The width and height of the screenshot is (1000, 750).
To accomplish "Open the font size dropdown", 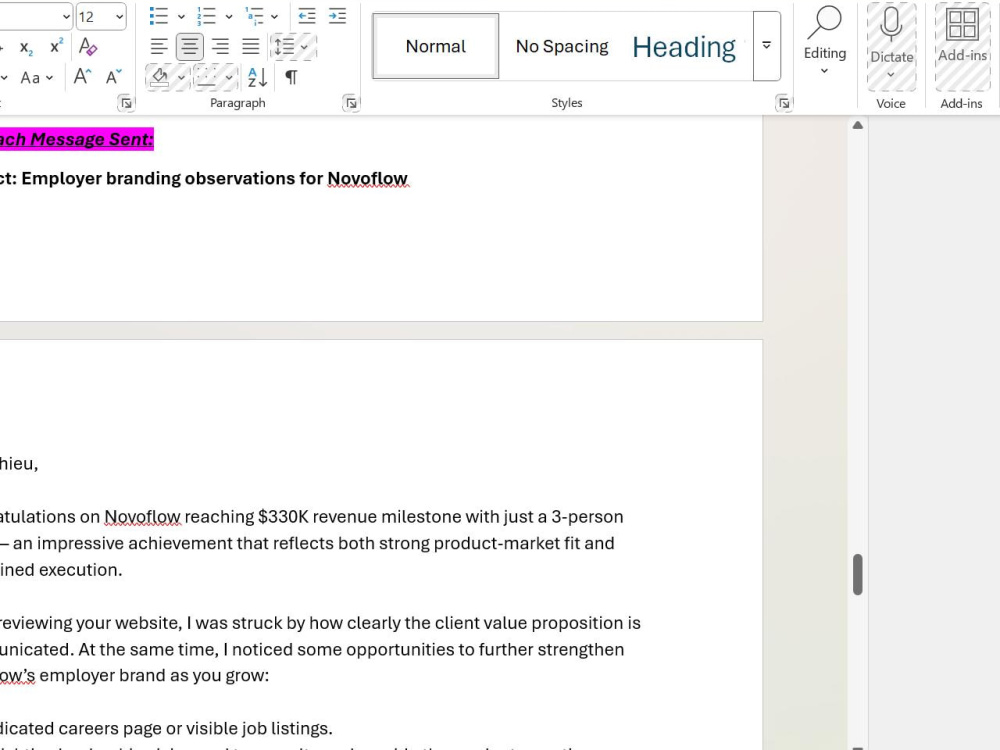I will (x=119, y=17).
